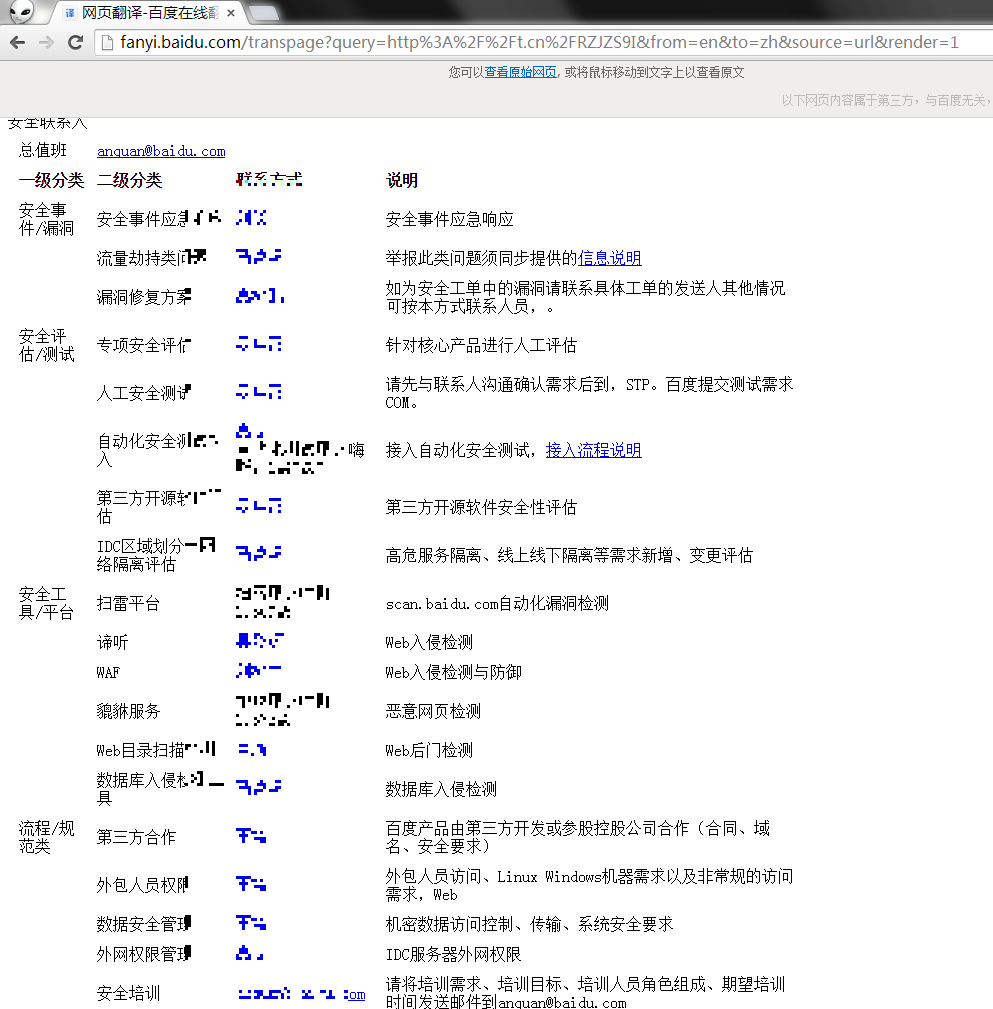Click the 貔貅服务 row label
This screenshot has width=993, height=1009.
(x=128, y=711)
